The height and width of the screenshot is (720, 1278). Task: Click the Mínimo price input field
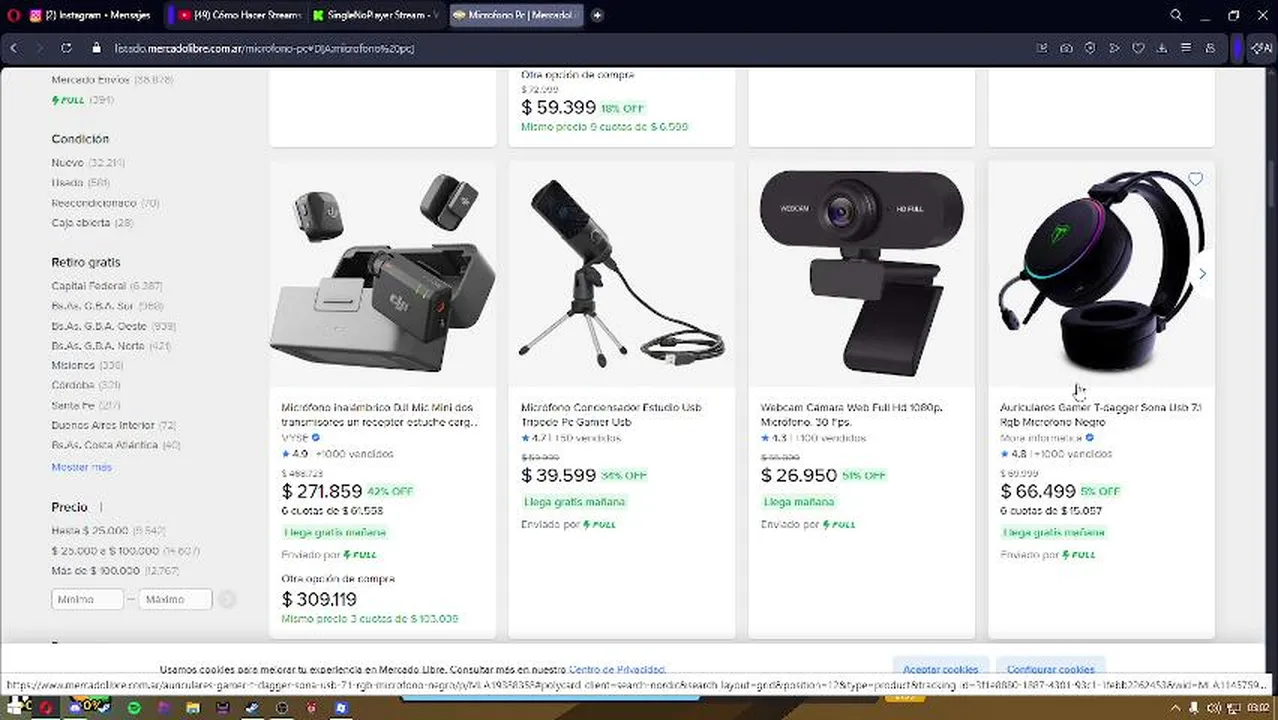[87, 599]
